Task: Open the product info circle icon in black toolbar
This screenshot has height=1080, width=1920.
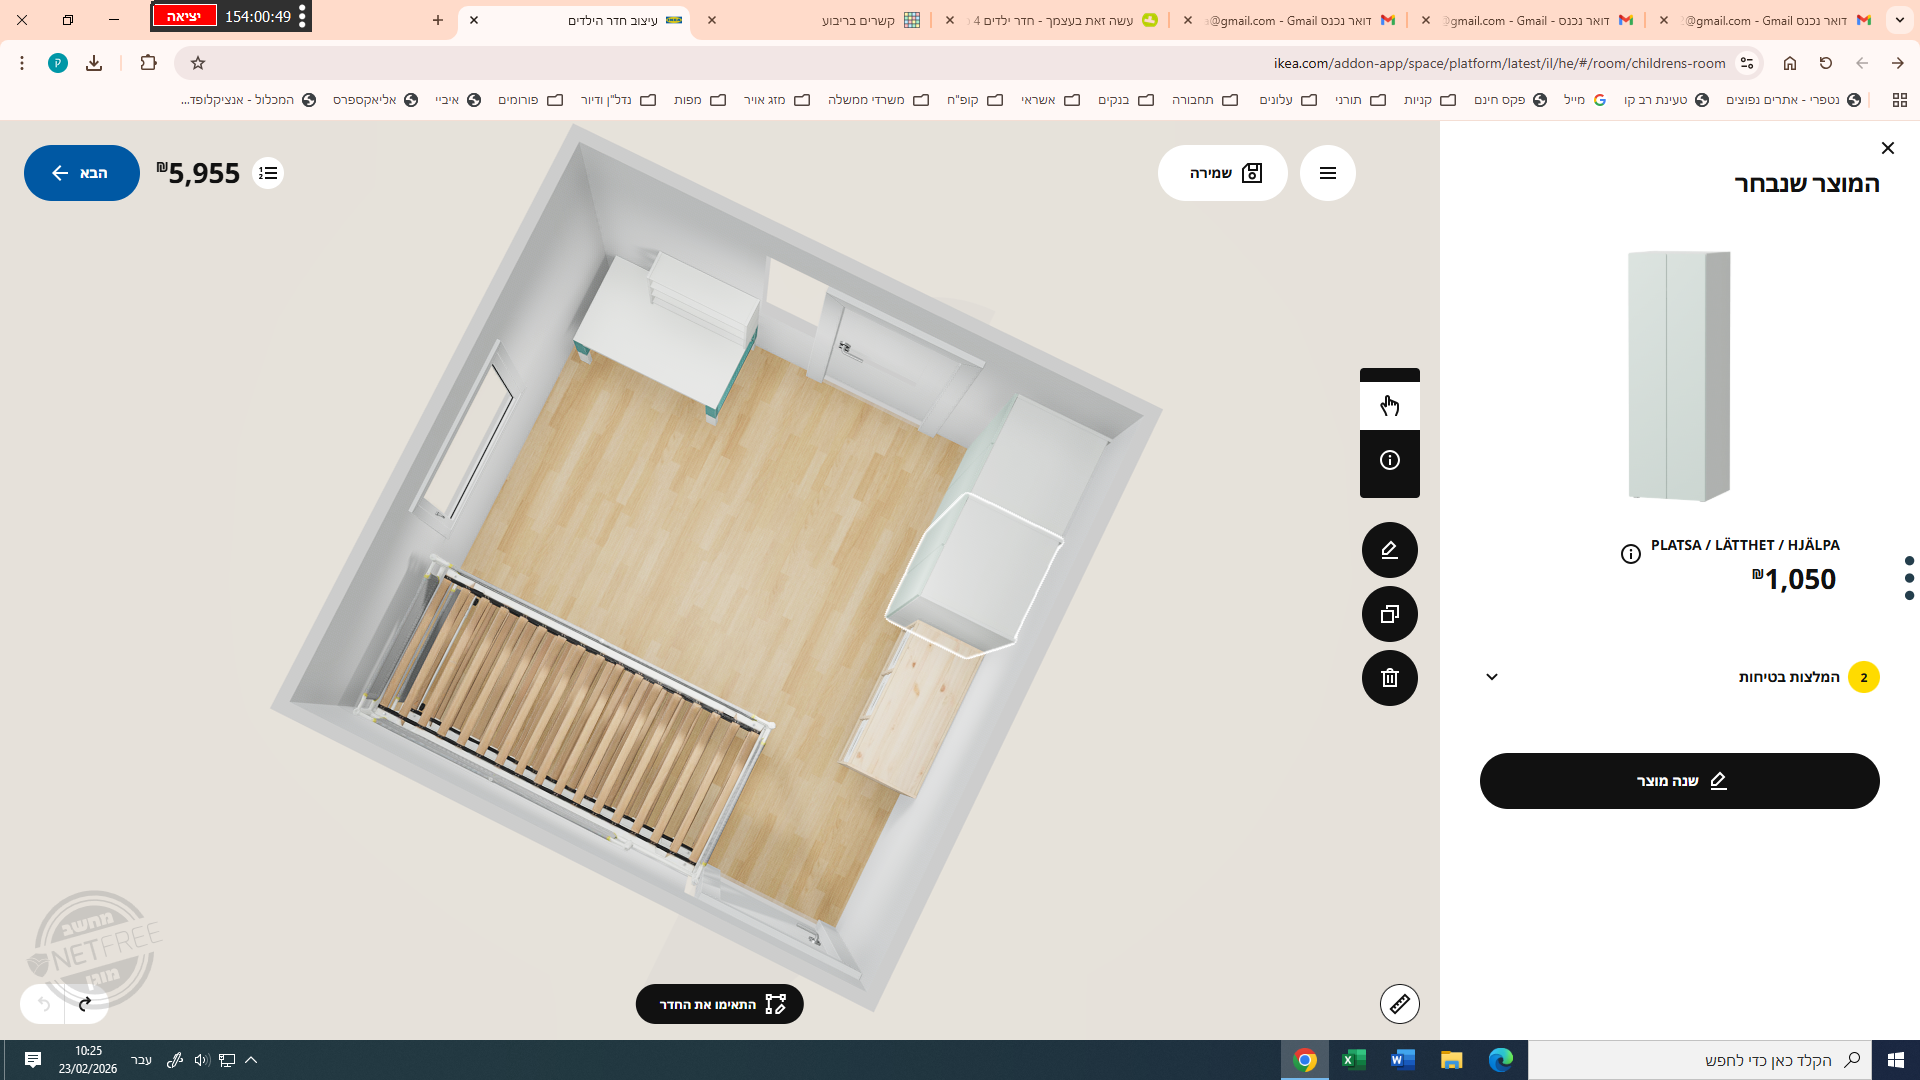Action: (x=1389, y=460)
